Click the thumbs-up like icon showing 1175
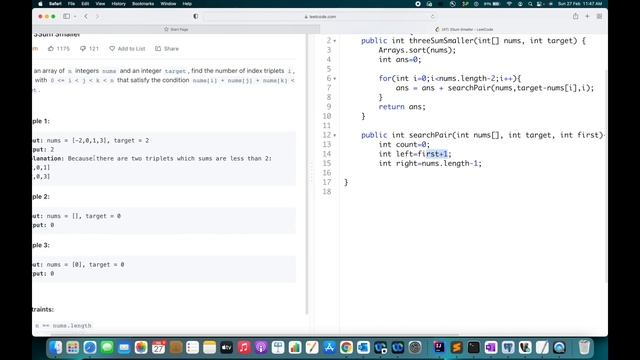 (51, 49)
